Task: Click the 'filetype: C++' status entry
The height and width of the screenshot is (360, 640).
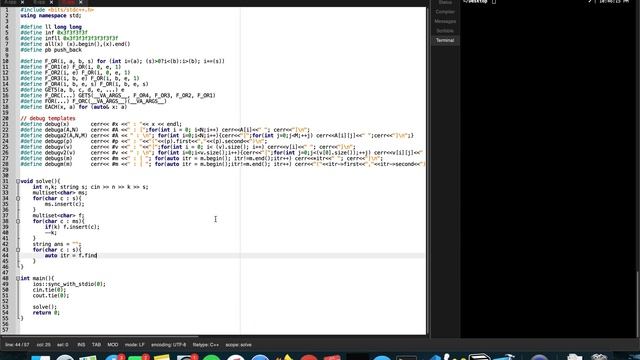Action: (x=206, y=345)
